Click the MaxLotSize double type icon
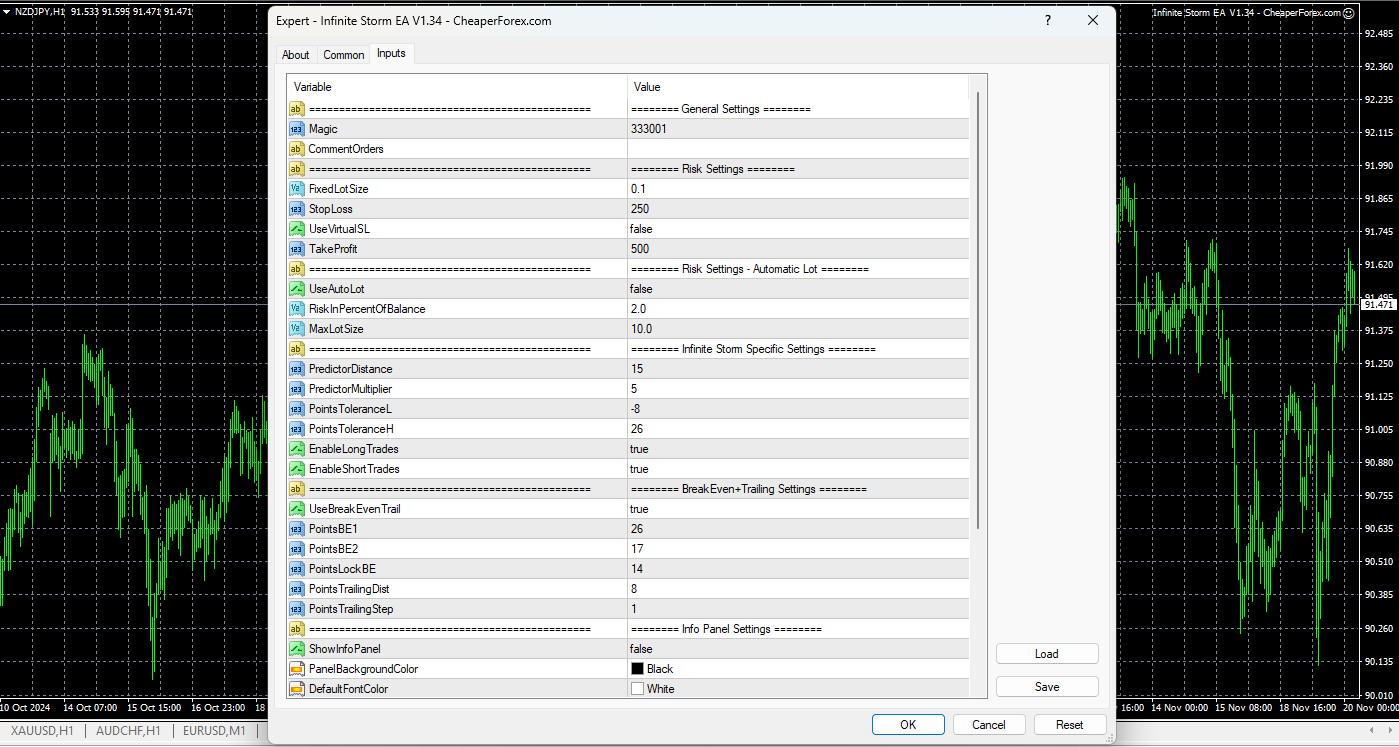 (x=296, y=329)
